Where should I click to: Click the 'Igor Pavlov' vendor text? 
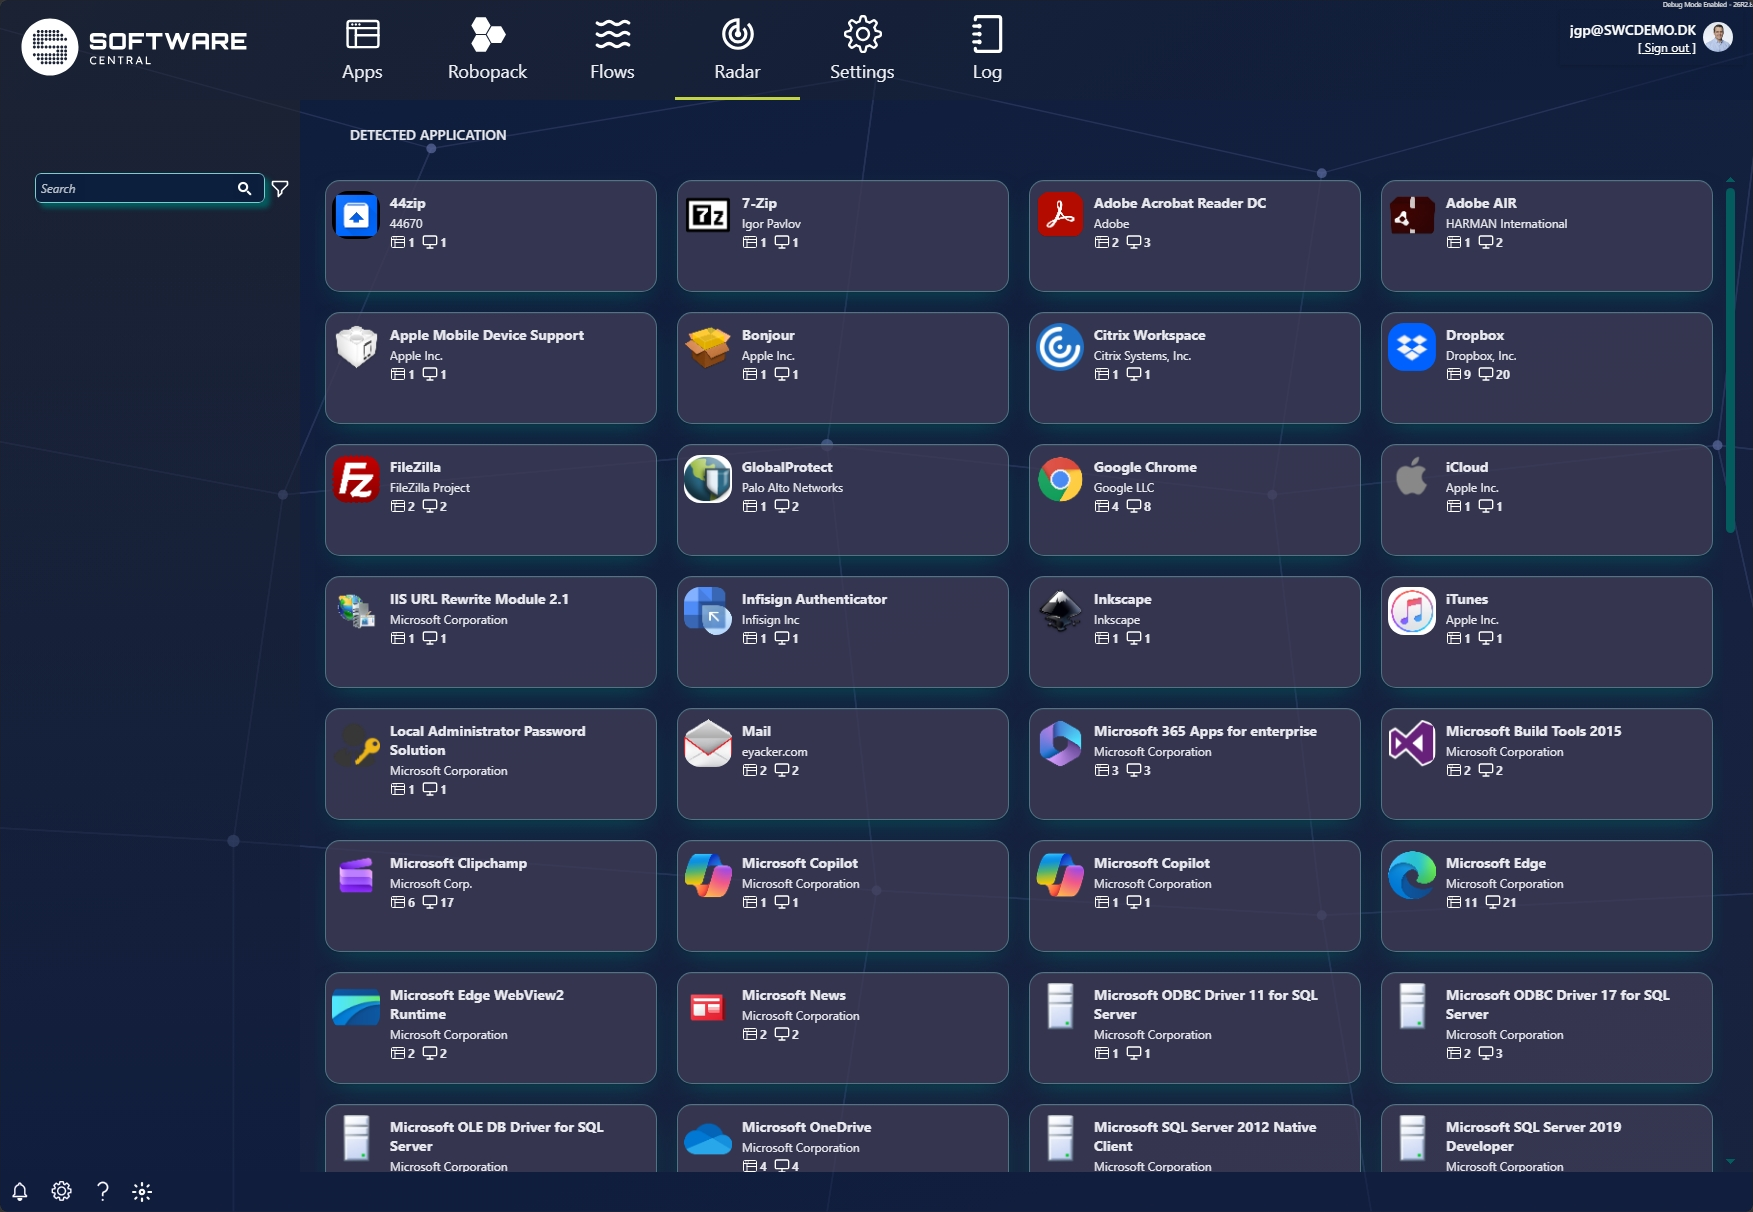click(771, 224)
